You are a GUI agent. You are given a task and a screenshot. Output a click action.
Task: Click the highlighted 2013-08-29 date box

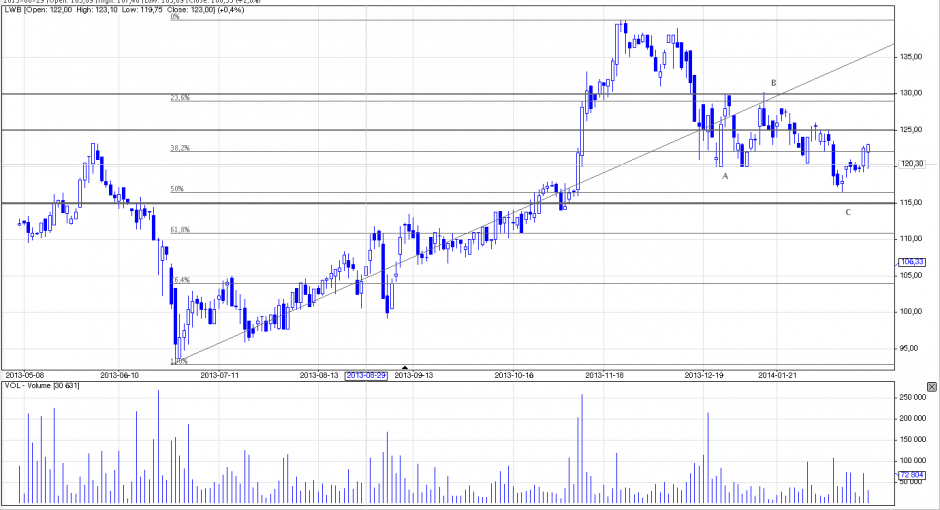click(366, 375)
